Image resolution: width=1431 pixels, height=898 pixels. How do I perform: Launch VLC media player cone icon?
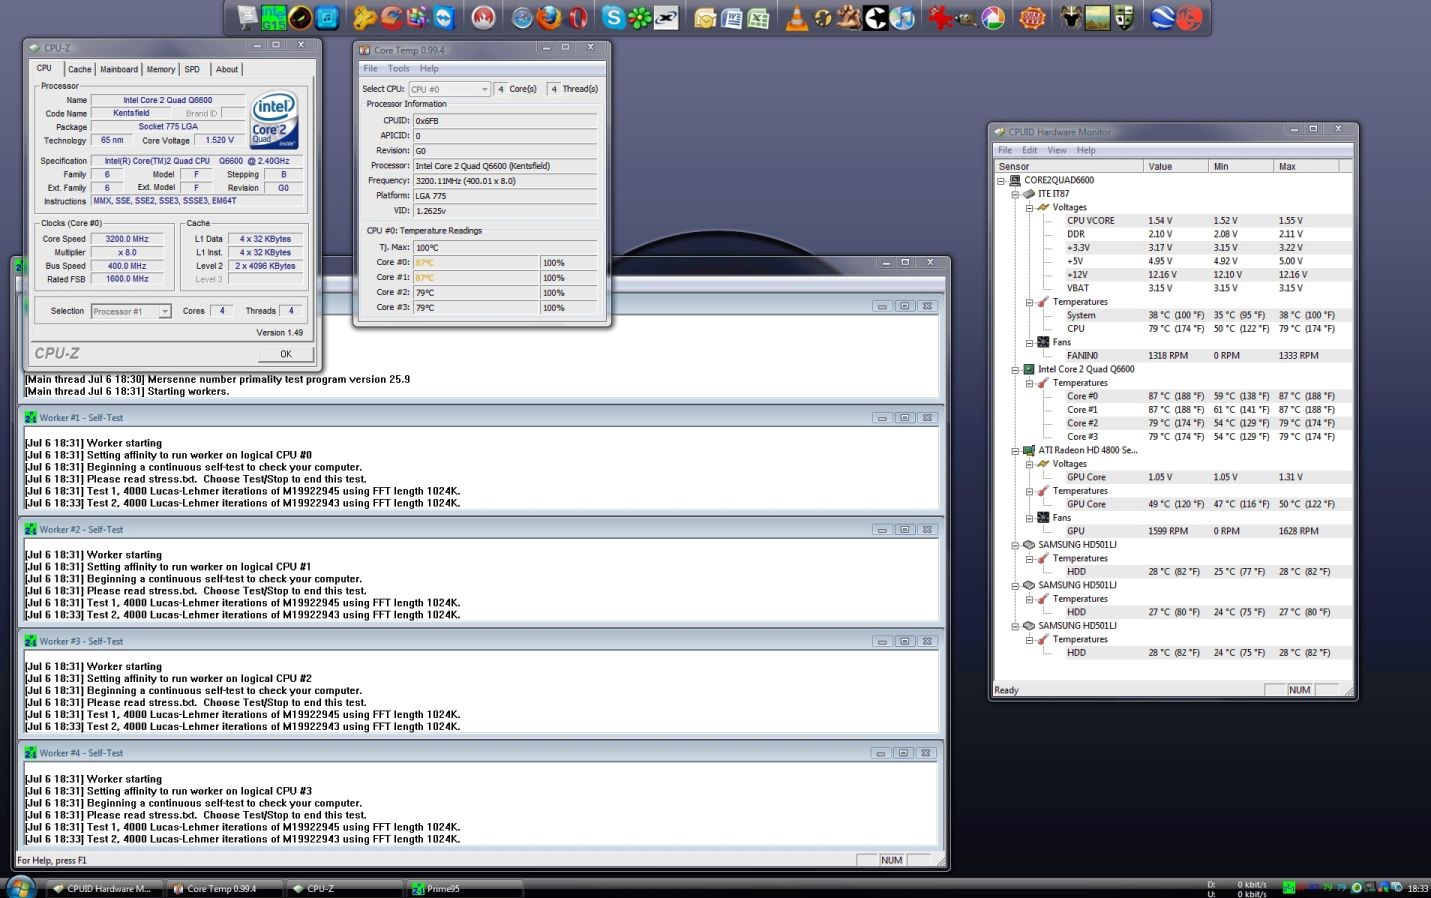(x=796, y=18)
